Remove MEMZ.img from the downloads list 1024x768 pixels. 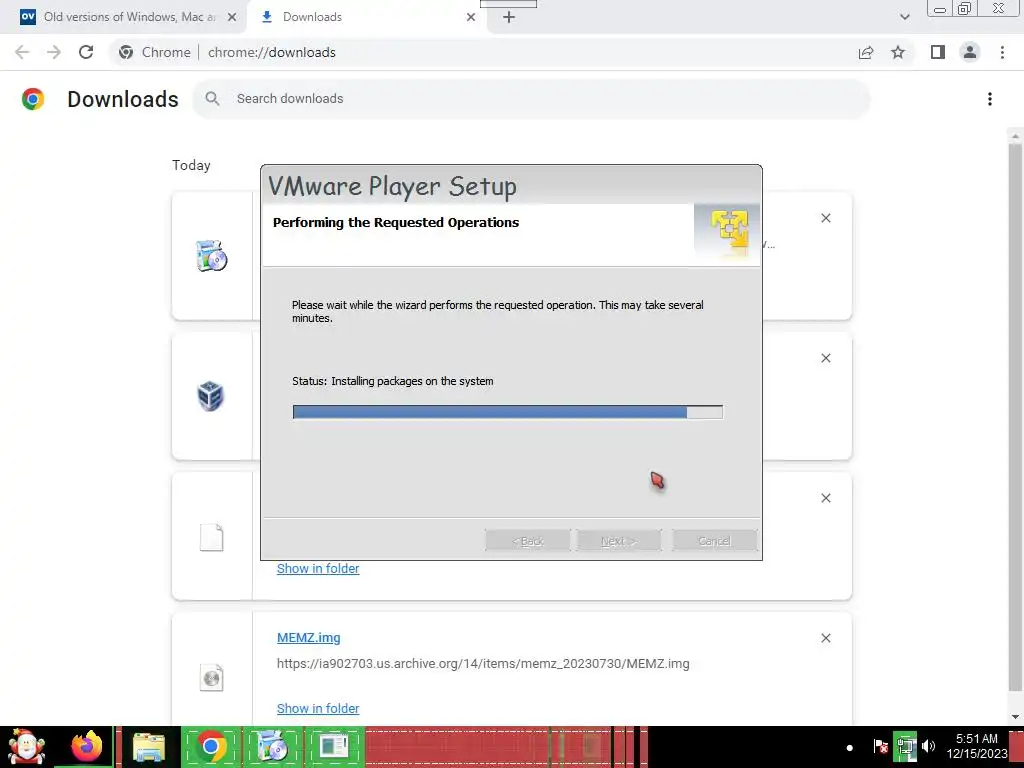click(825, 638)
